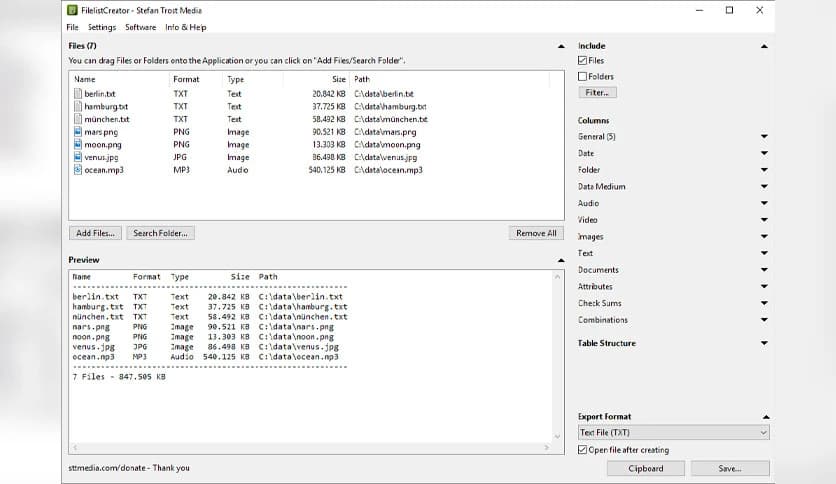836x484 pixels.
Task: Click the hamburg.txt file icon
Action: 78,107
